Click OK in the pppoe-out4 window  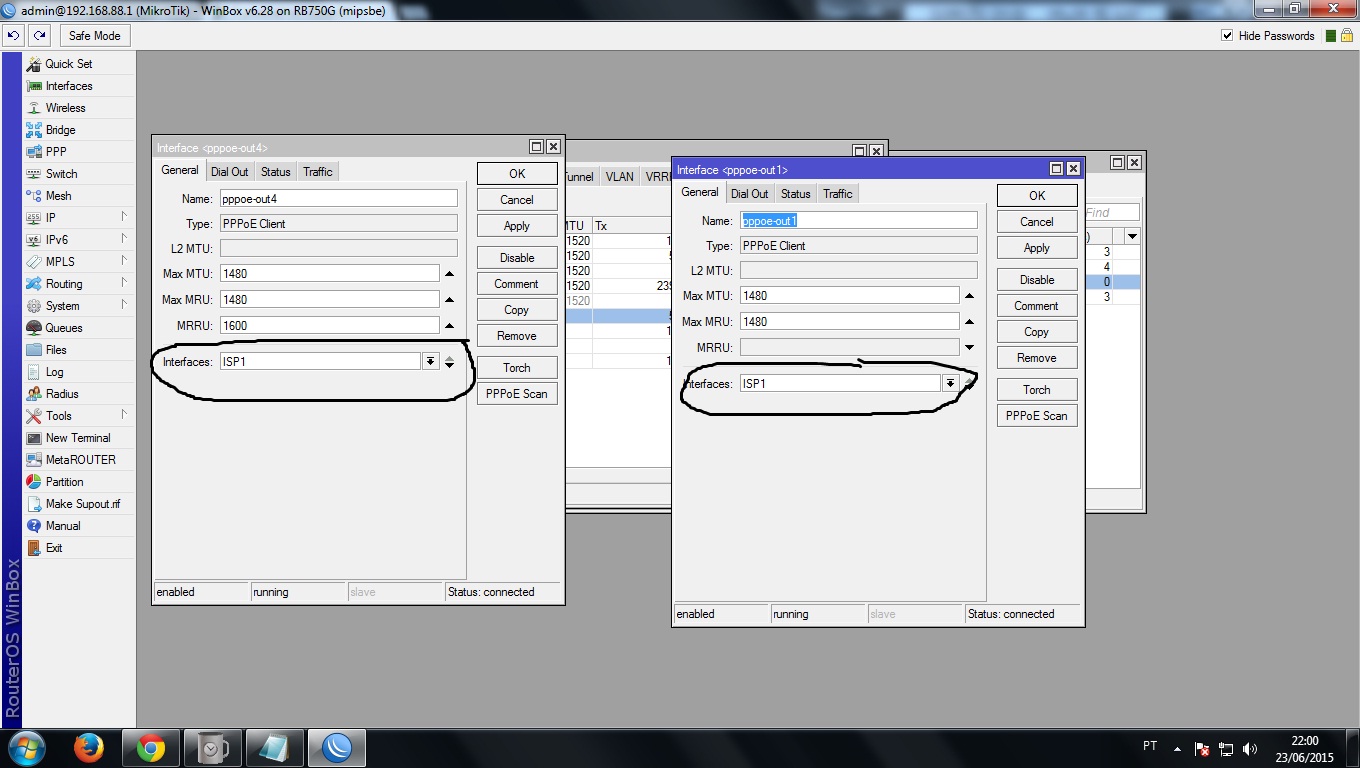517,174
